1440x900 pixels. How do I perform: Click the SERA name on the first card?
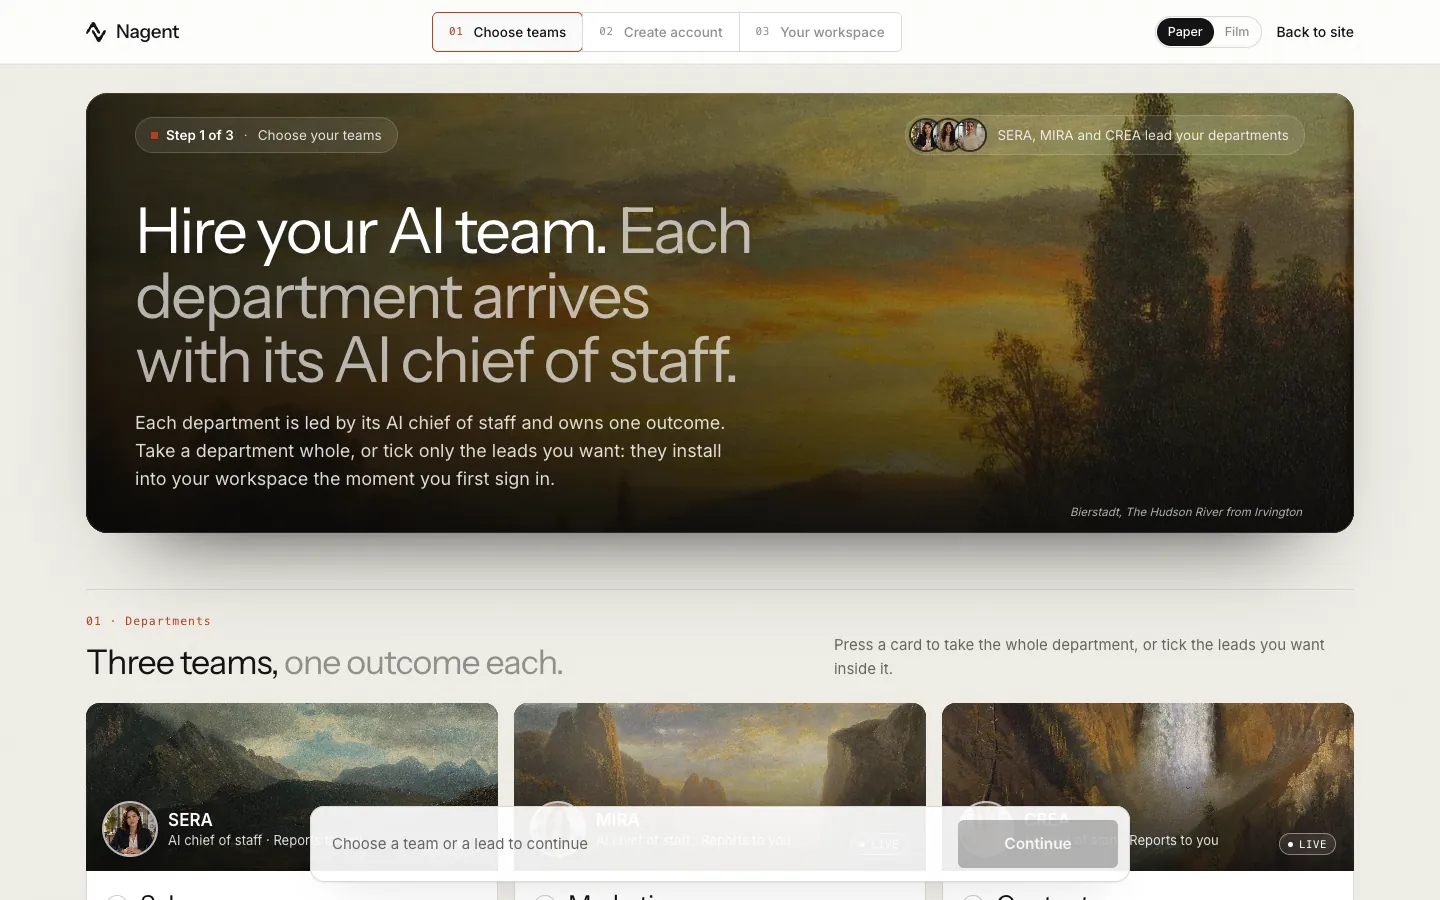190,820
